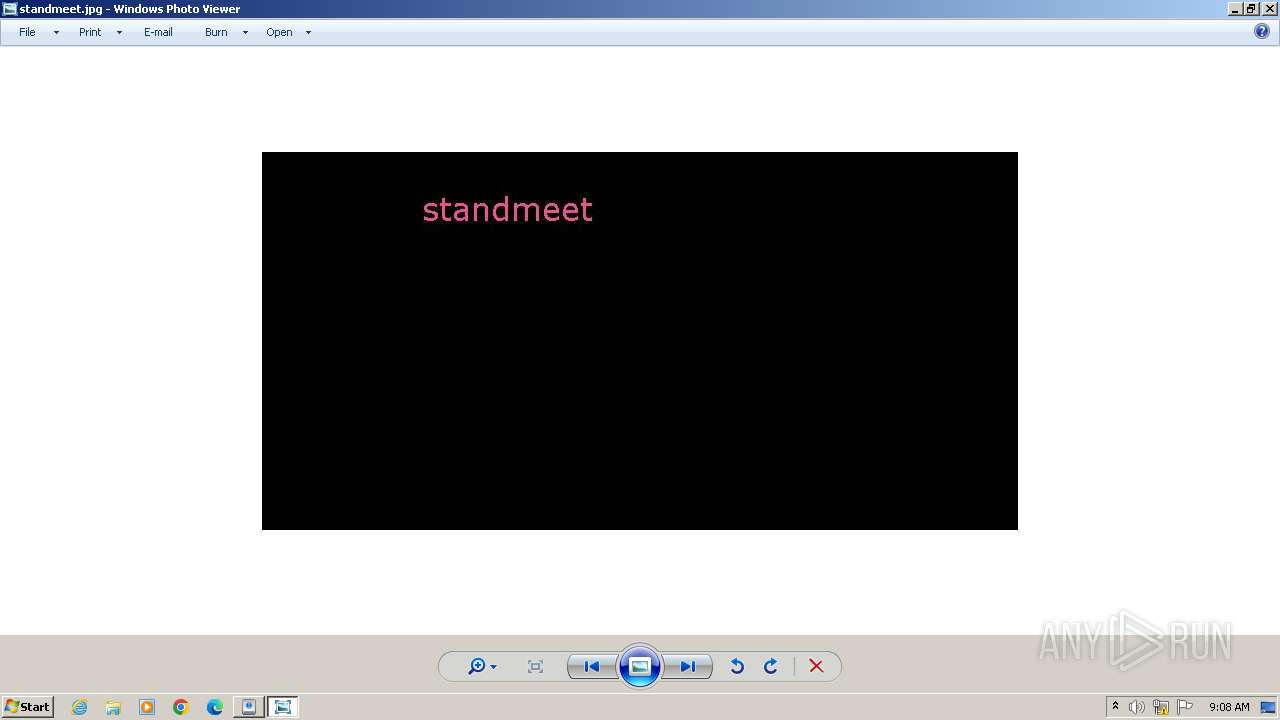The image size is (1280, 720).
Task: Start the slide show
Action: tap(640, 666)
